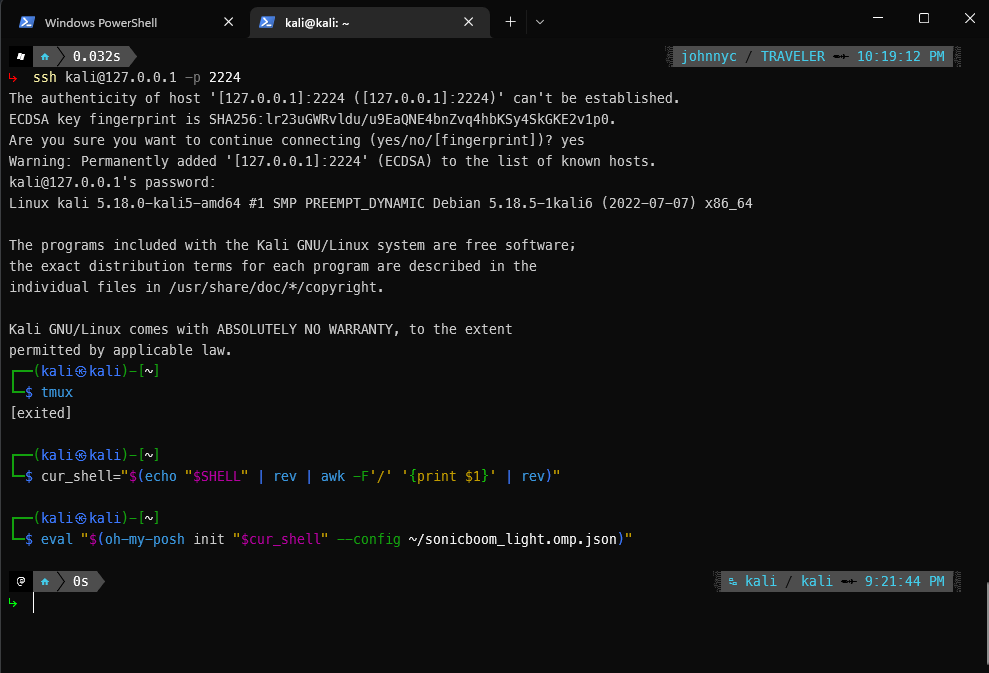Click the home icon in the bottom prompt segment
The width and height of the screenshot is (989, 673).
tap(45, 580)
